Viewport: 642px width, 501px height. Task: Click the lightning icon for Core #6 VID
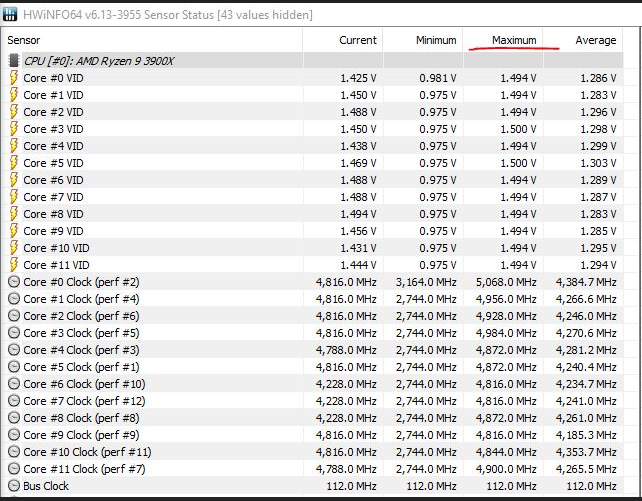[x=14, y=180]
